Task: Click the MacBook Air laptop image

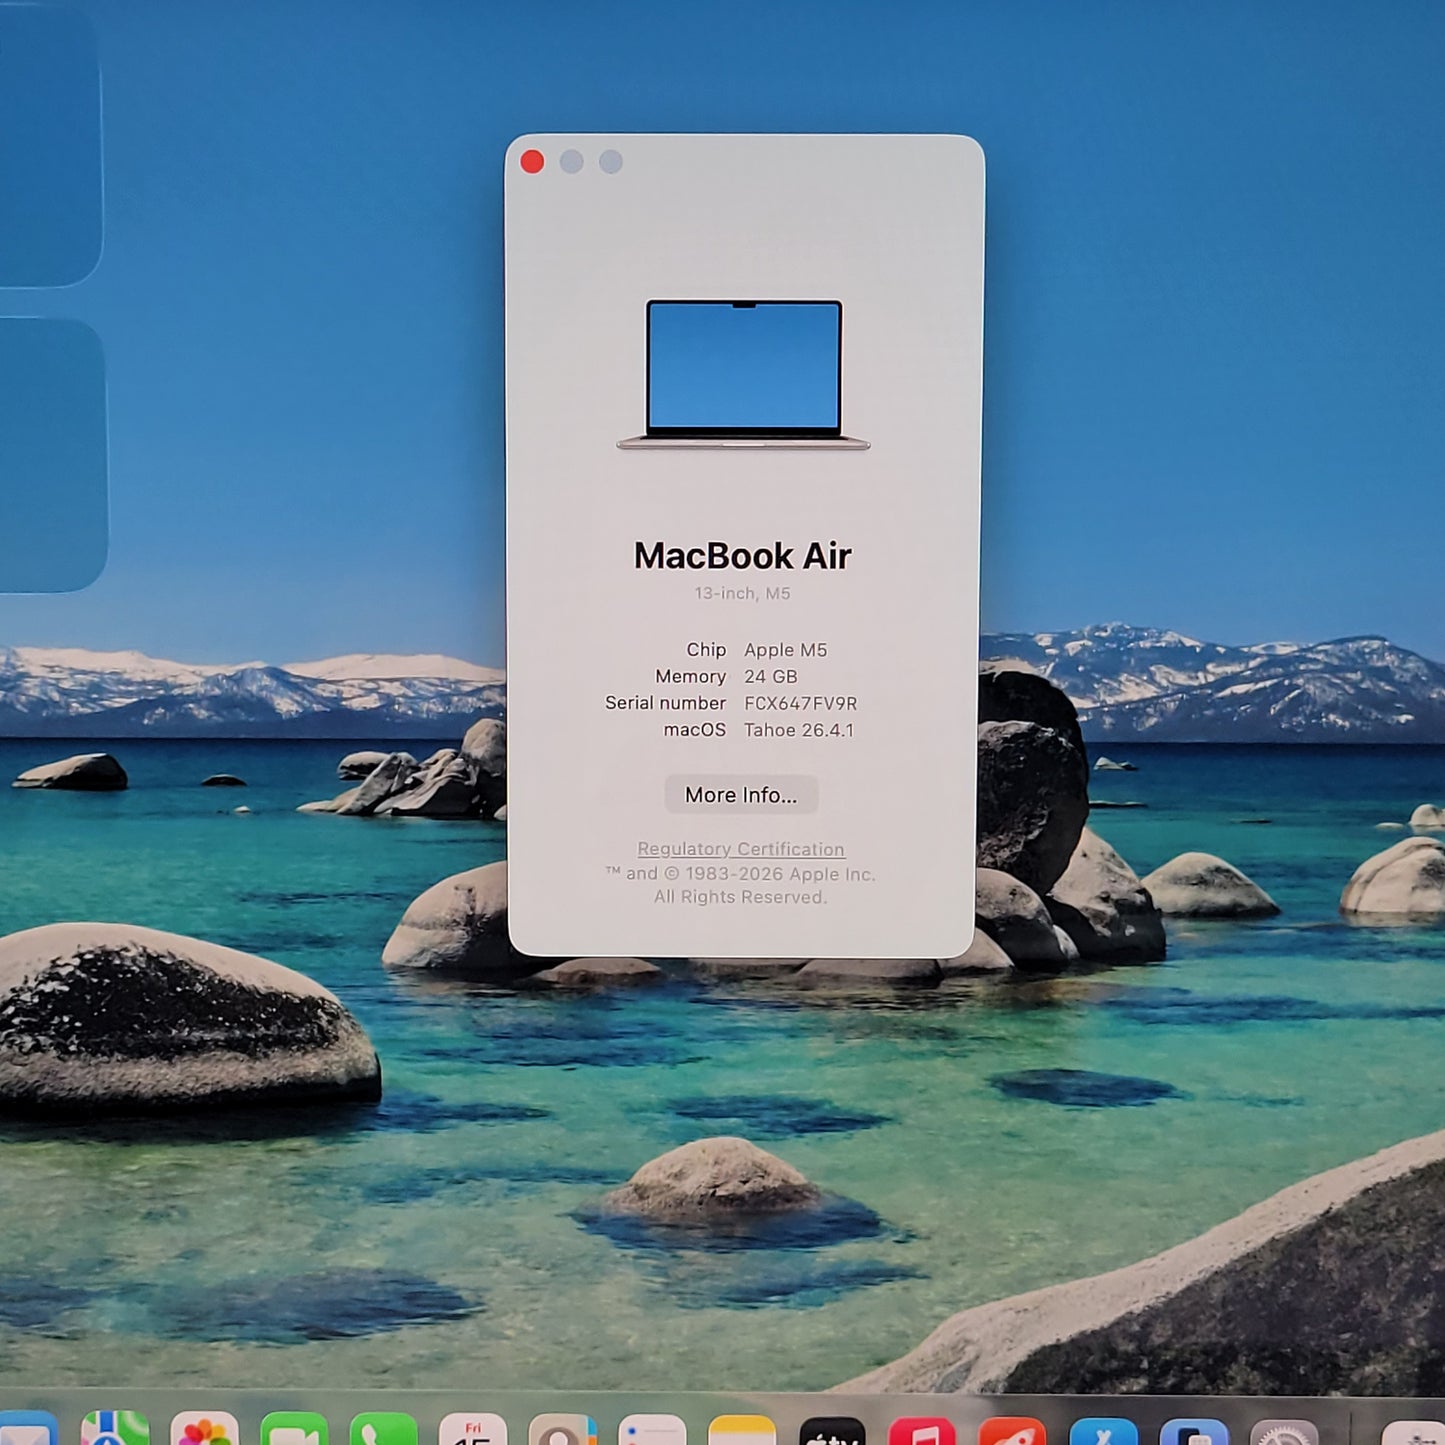Action: 743,375
